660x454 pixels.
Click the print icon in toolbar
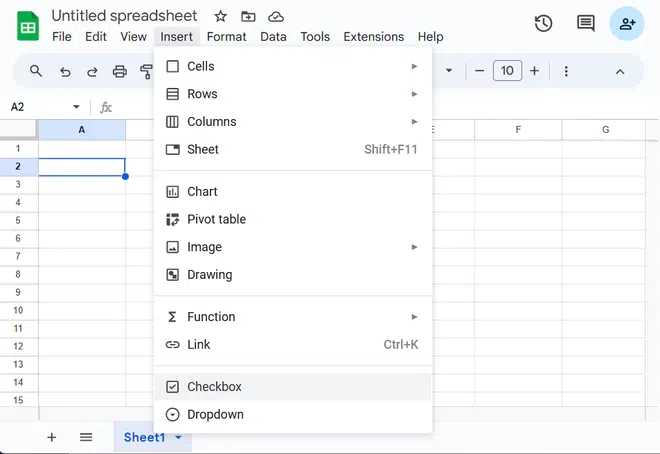coord(120,71)
